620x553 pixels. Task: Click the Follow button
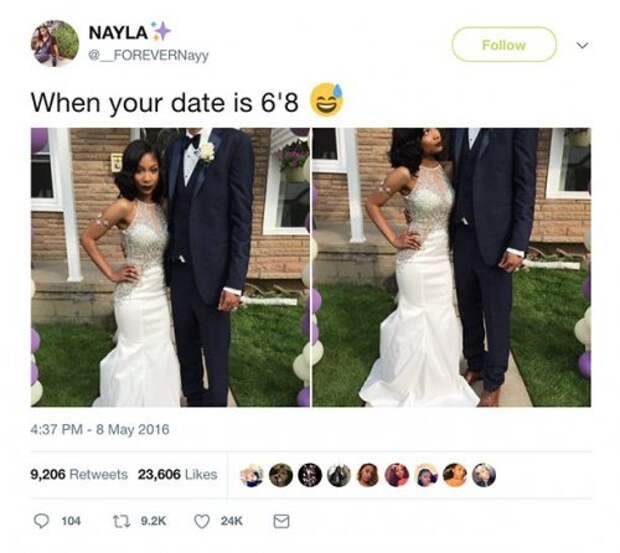point(504,45)
